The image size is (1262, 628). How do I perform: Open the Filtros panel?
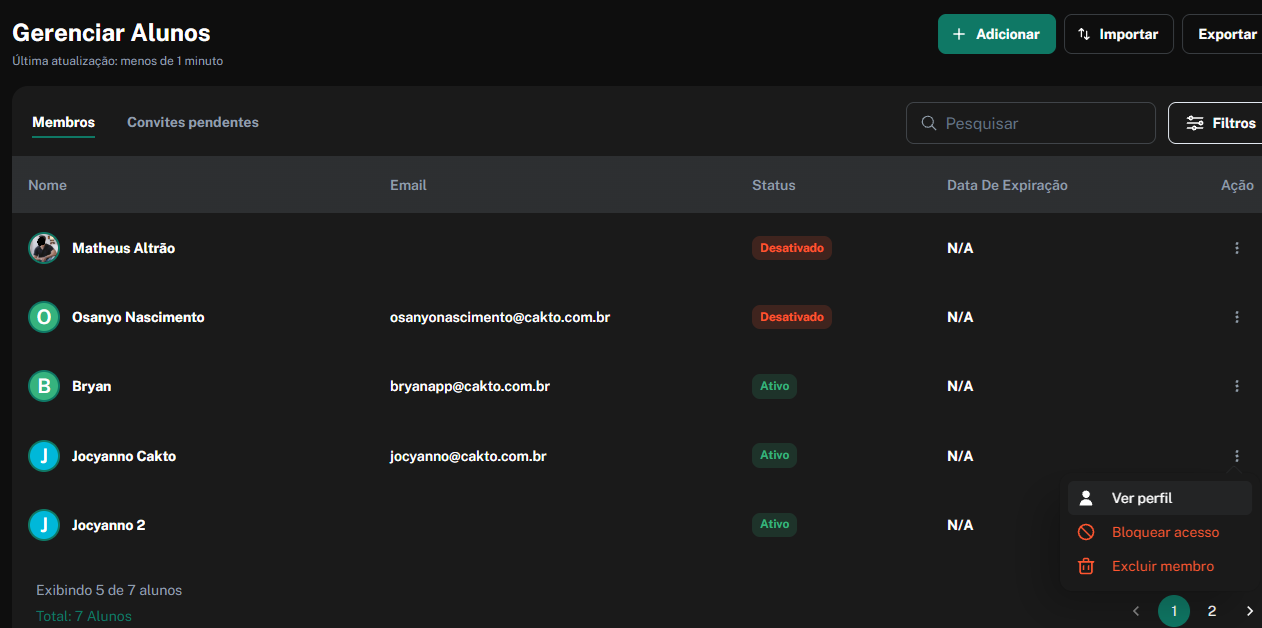click(1215, 123)
